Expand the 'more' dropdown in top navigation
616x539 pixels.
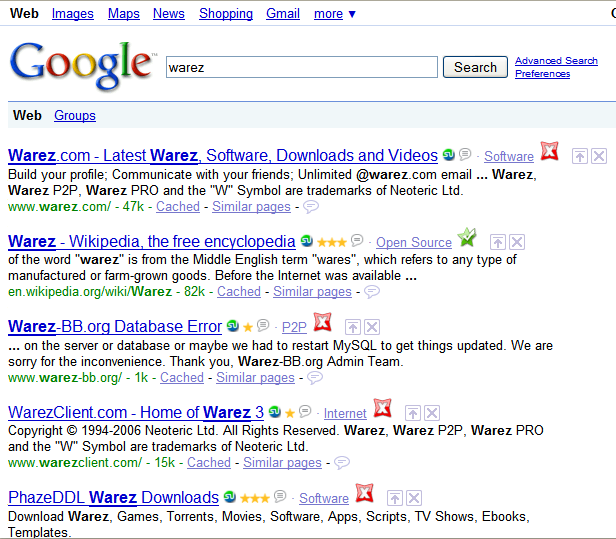(335, 14)
